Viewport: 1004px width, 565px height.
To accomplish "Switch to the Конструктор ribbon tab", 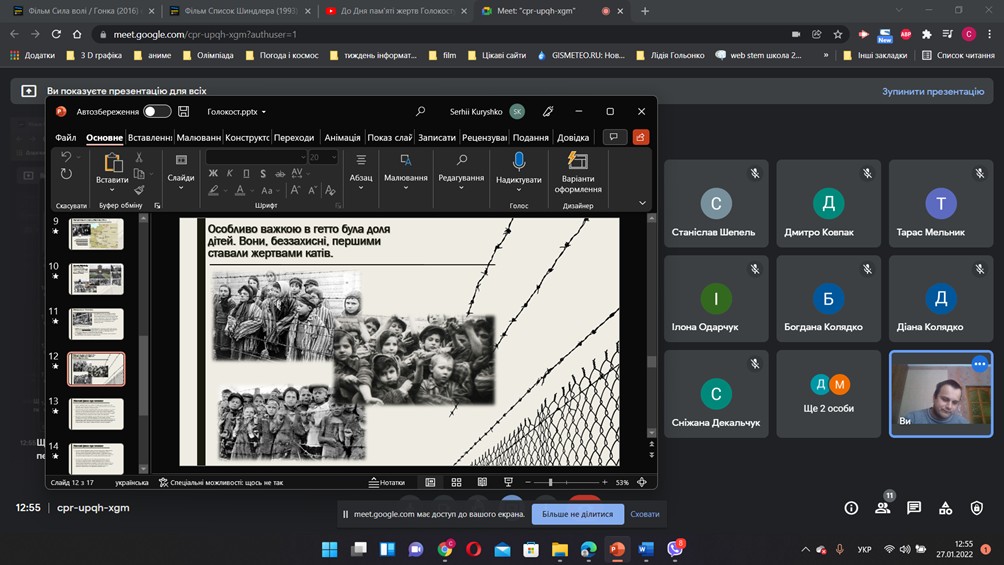I will 247,137.
